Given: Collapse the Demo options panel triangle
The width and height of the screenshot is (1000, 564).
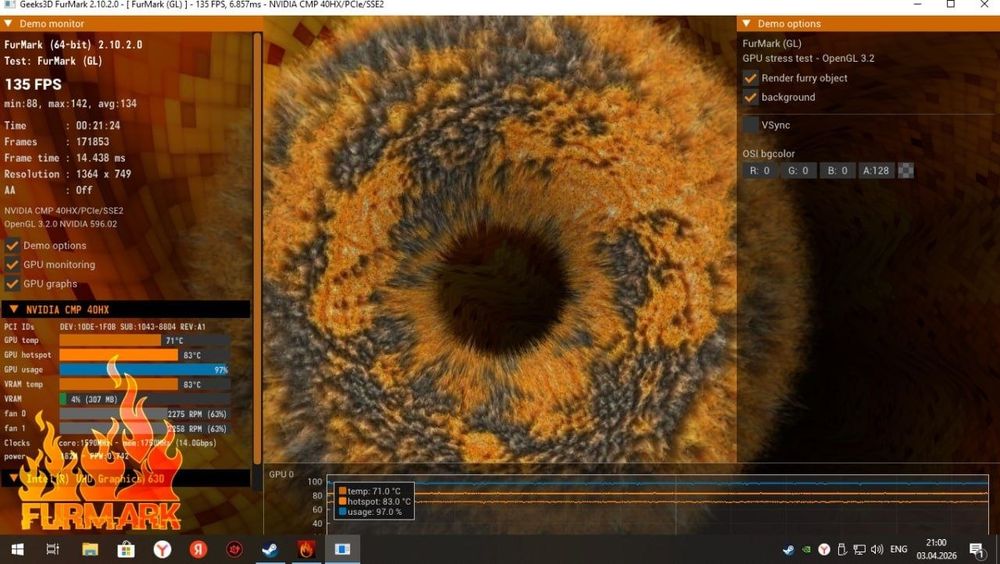Looking at the screenshot, I should tap(746, 24).
